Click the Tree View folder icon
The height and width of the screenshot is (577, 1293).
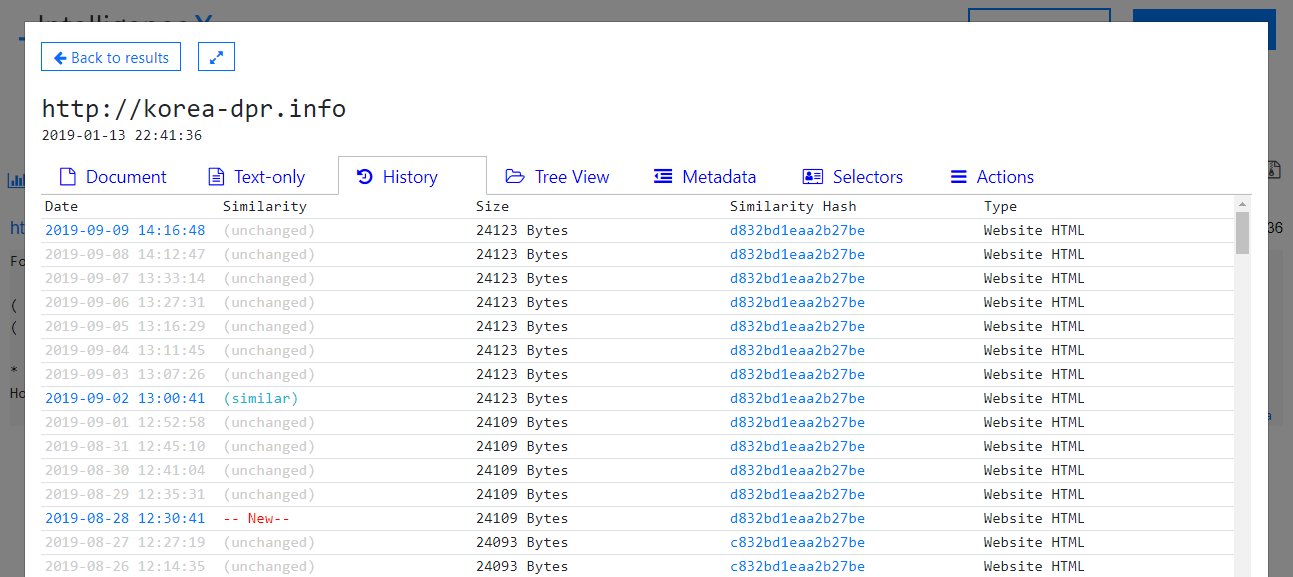tap(515, 177)
